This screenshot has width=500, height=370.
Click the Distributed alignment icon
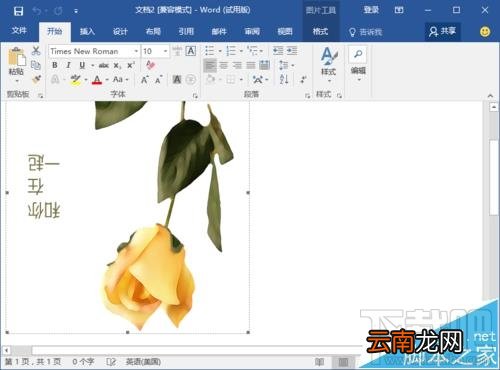264,66
